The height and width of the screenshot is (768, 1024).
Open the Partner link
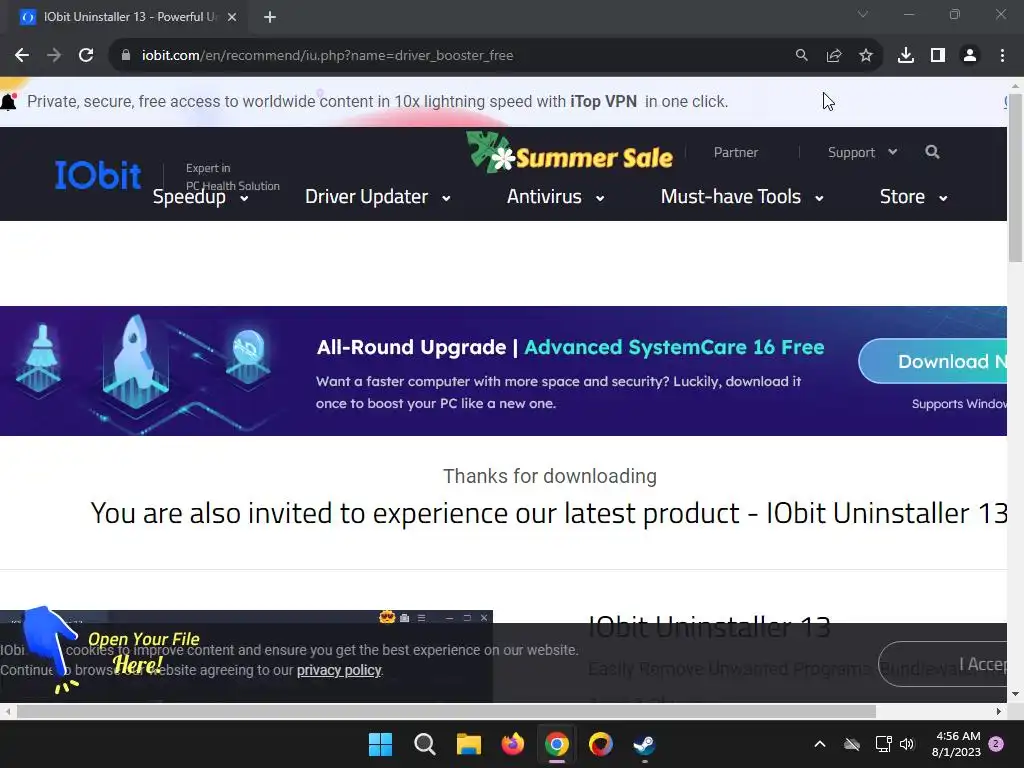pos(735,152)
